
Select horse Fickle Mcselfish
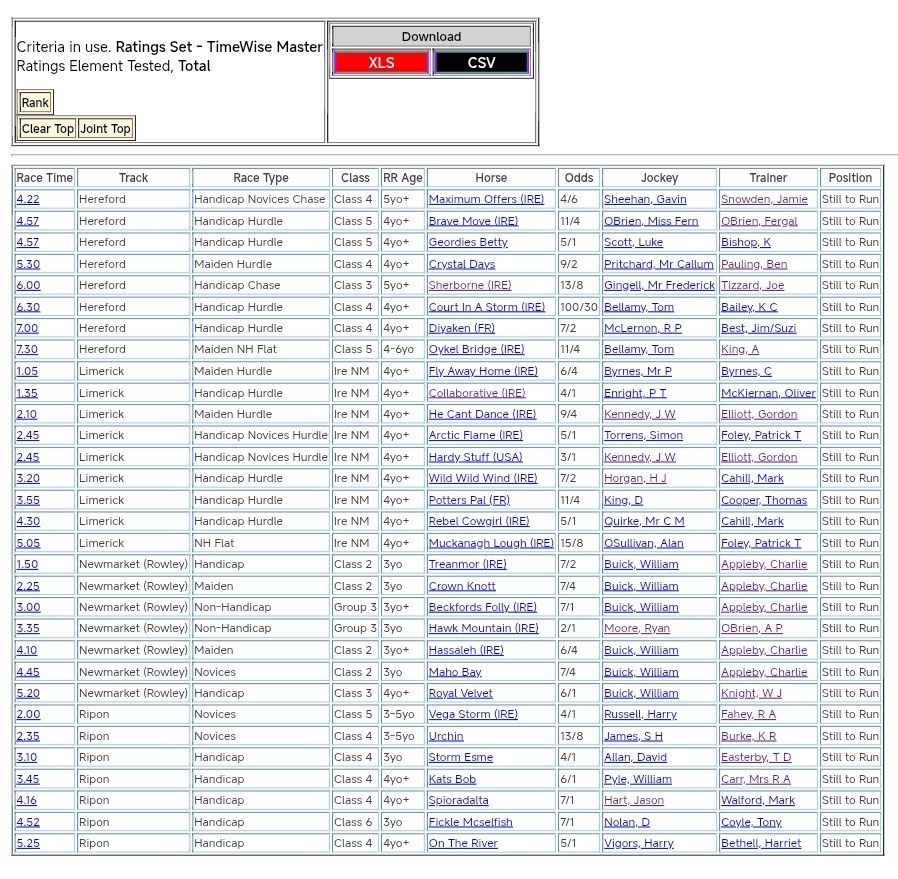point(470,822)
